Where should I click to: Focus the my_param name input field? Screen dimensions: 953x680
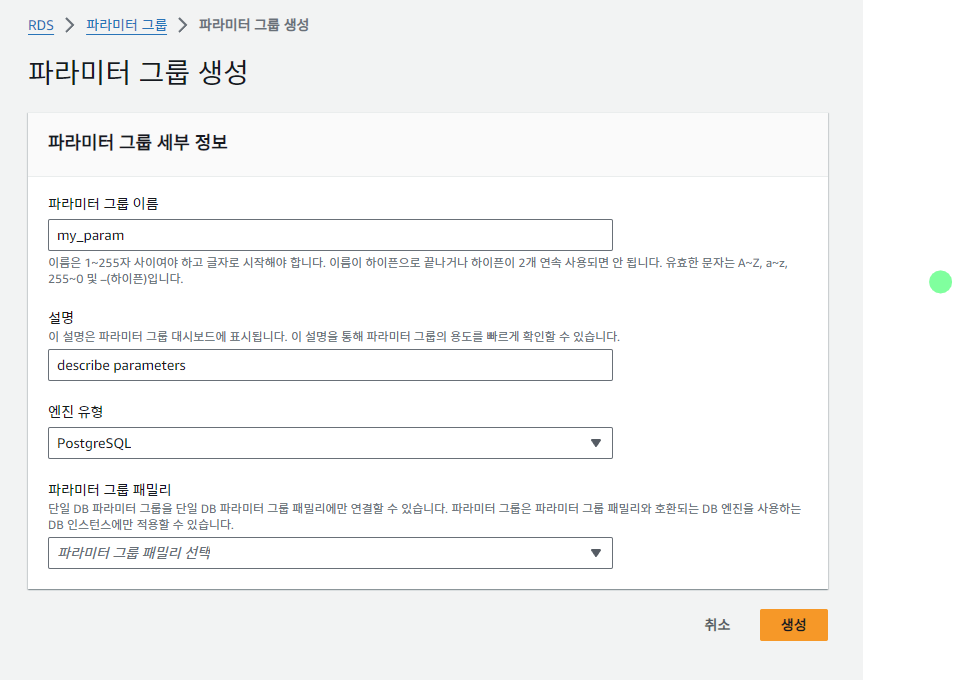pos(330,235)
